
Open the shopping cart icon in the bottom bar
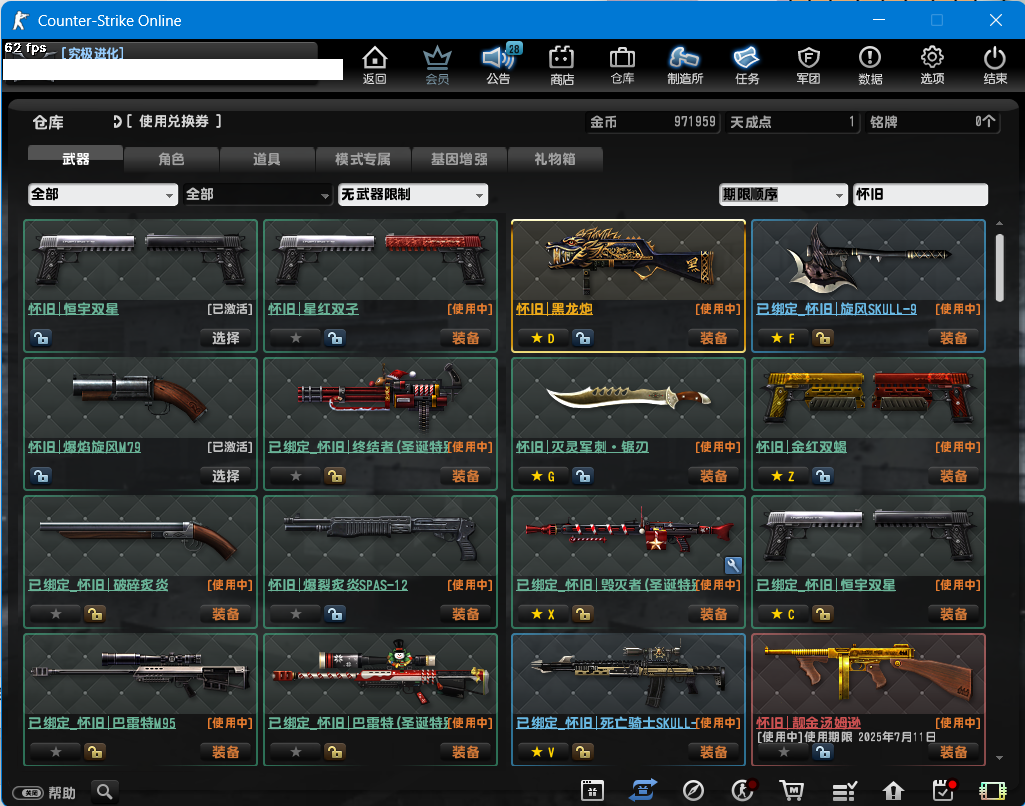[792, 790]
